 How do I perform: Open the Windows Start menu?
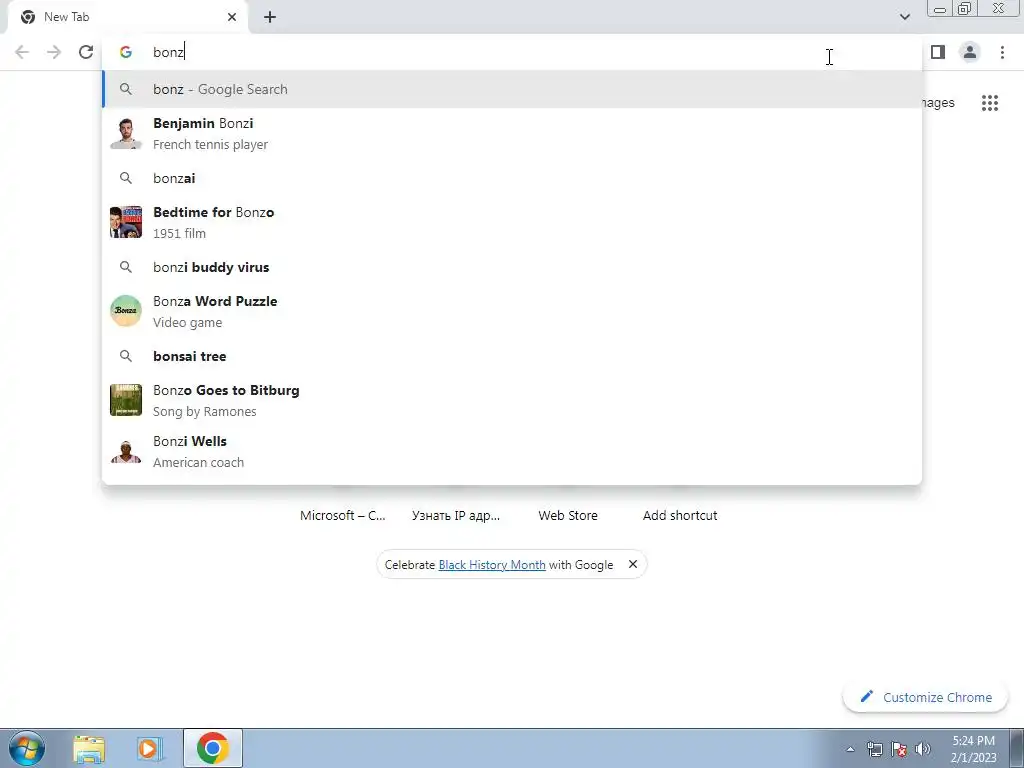click(27, 748)
